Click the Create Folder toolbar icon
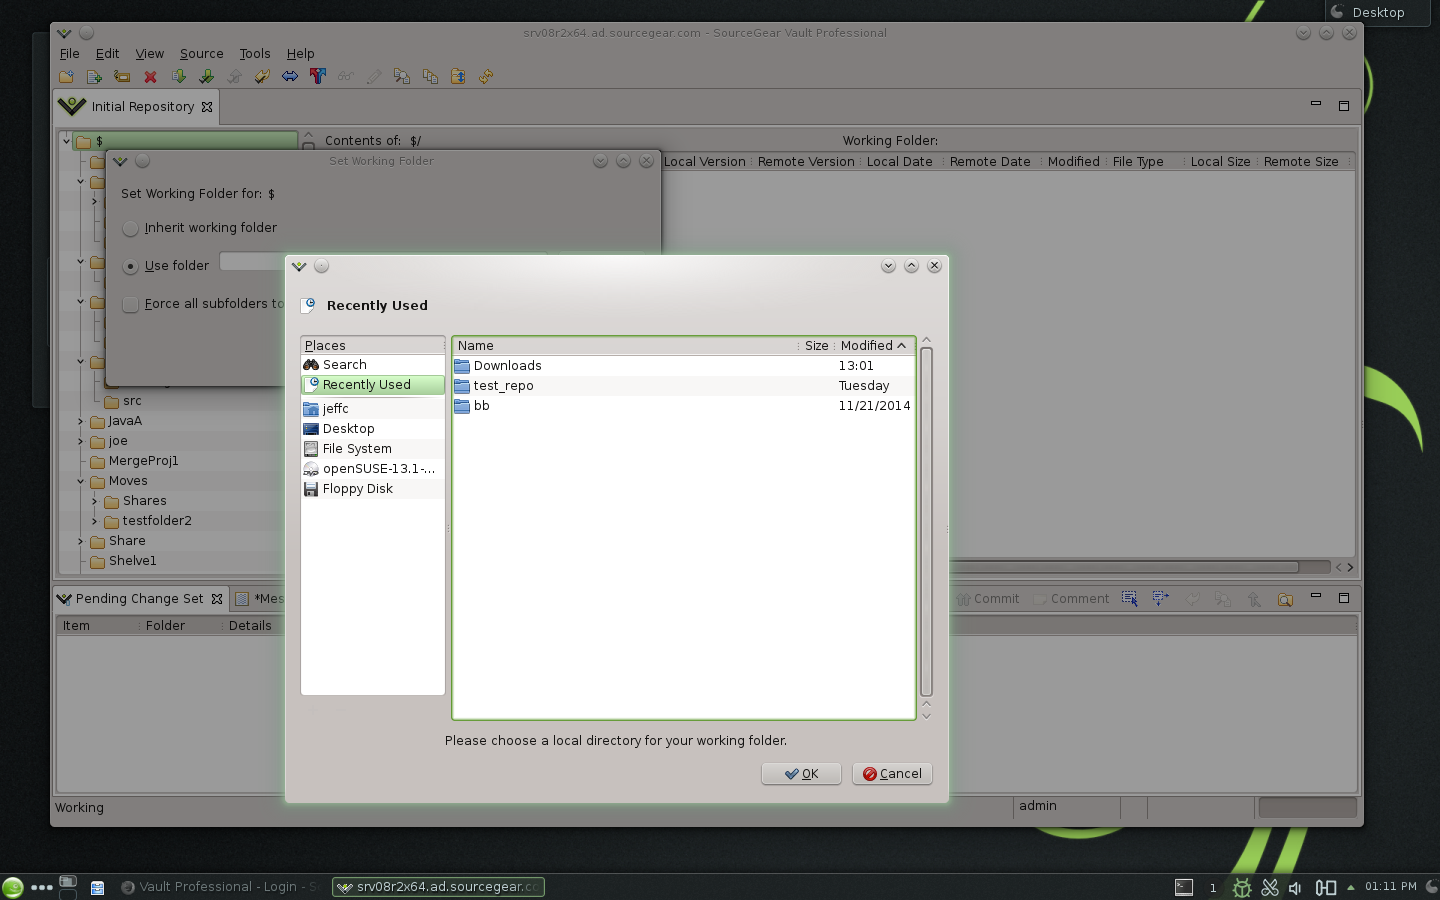 pos(66,76)
